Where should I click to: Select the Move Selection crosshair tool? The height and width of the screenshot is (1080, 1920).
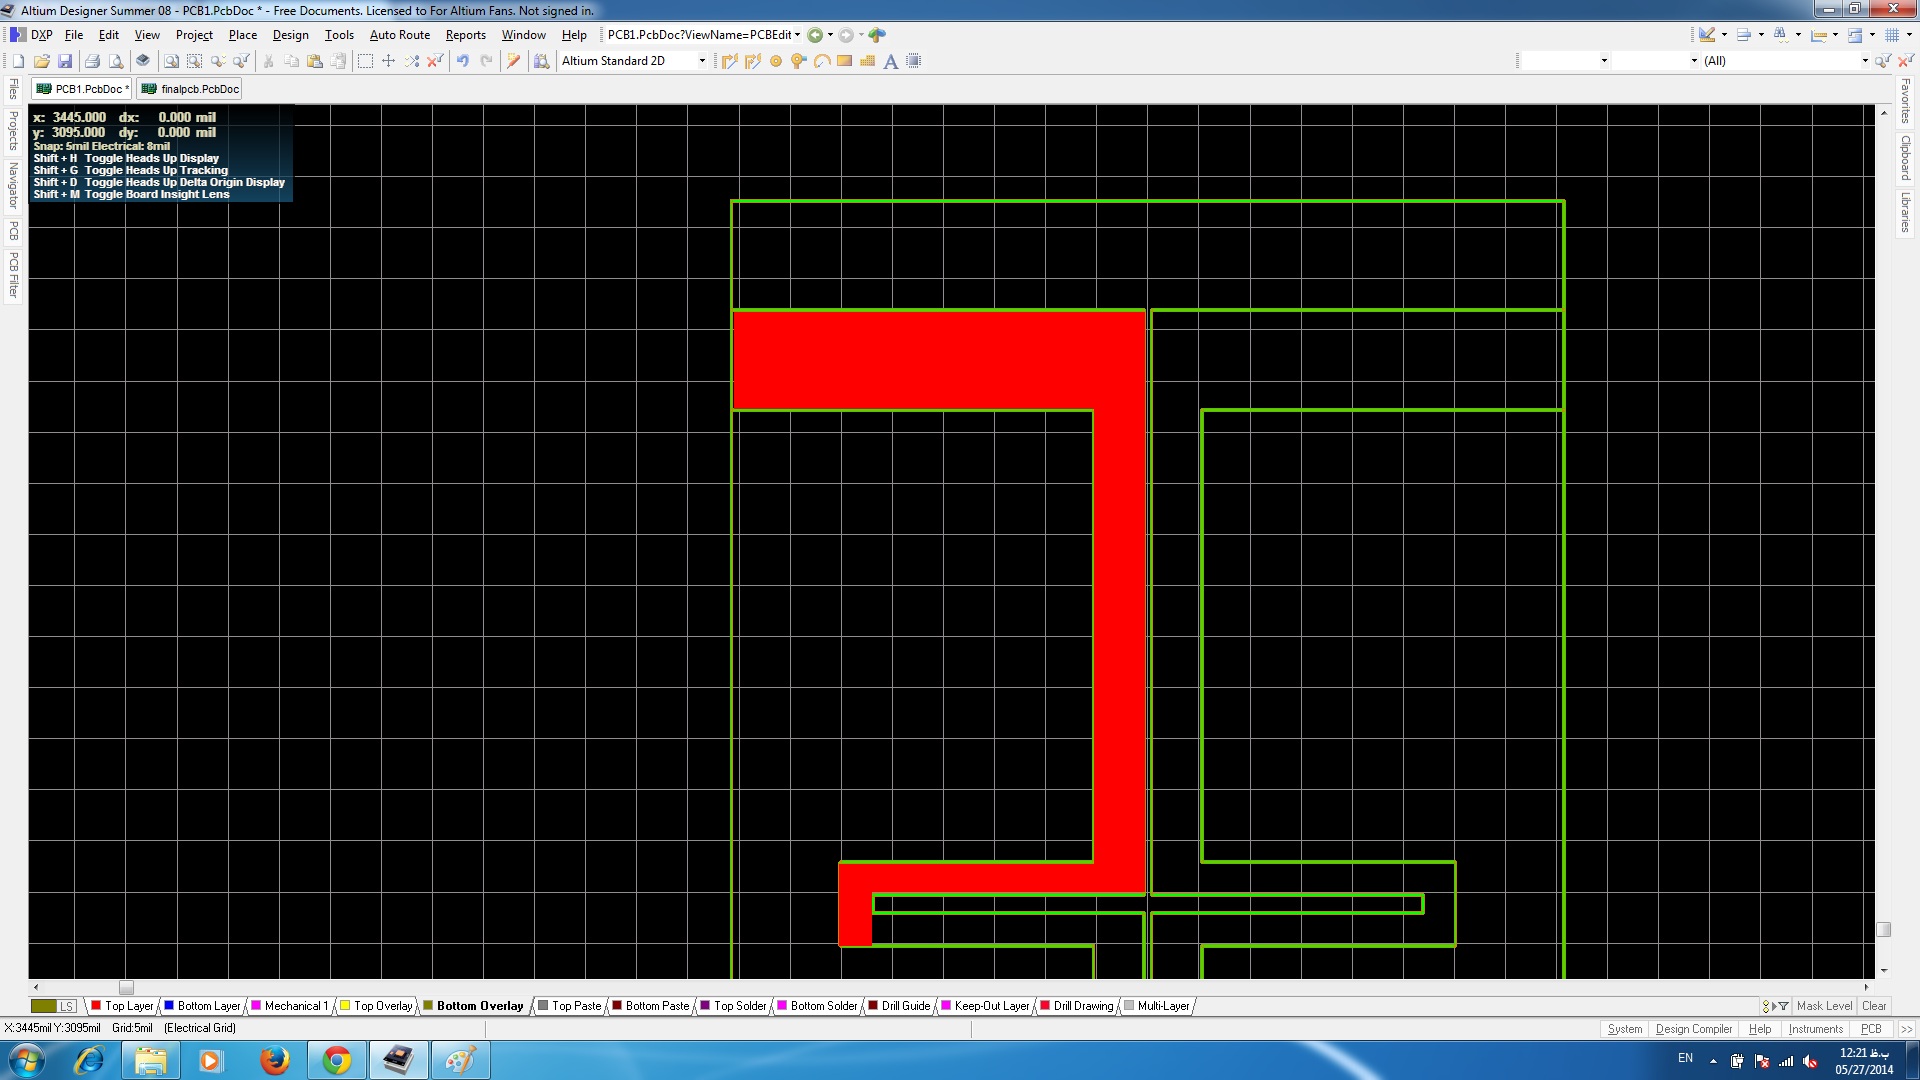388,61
